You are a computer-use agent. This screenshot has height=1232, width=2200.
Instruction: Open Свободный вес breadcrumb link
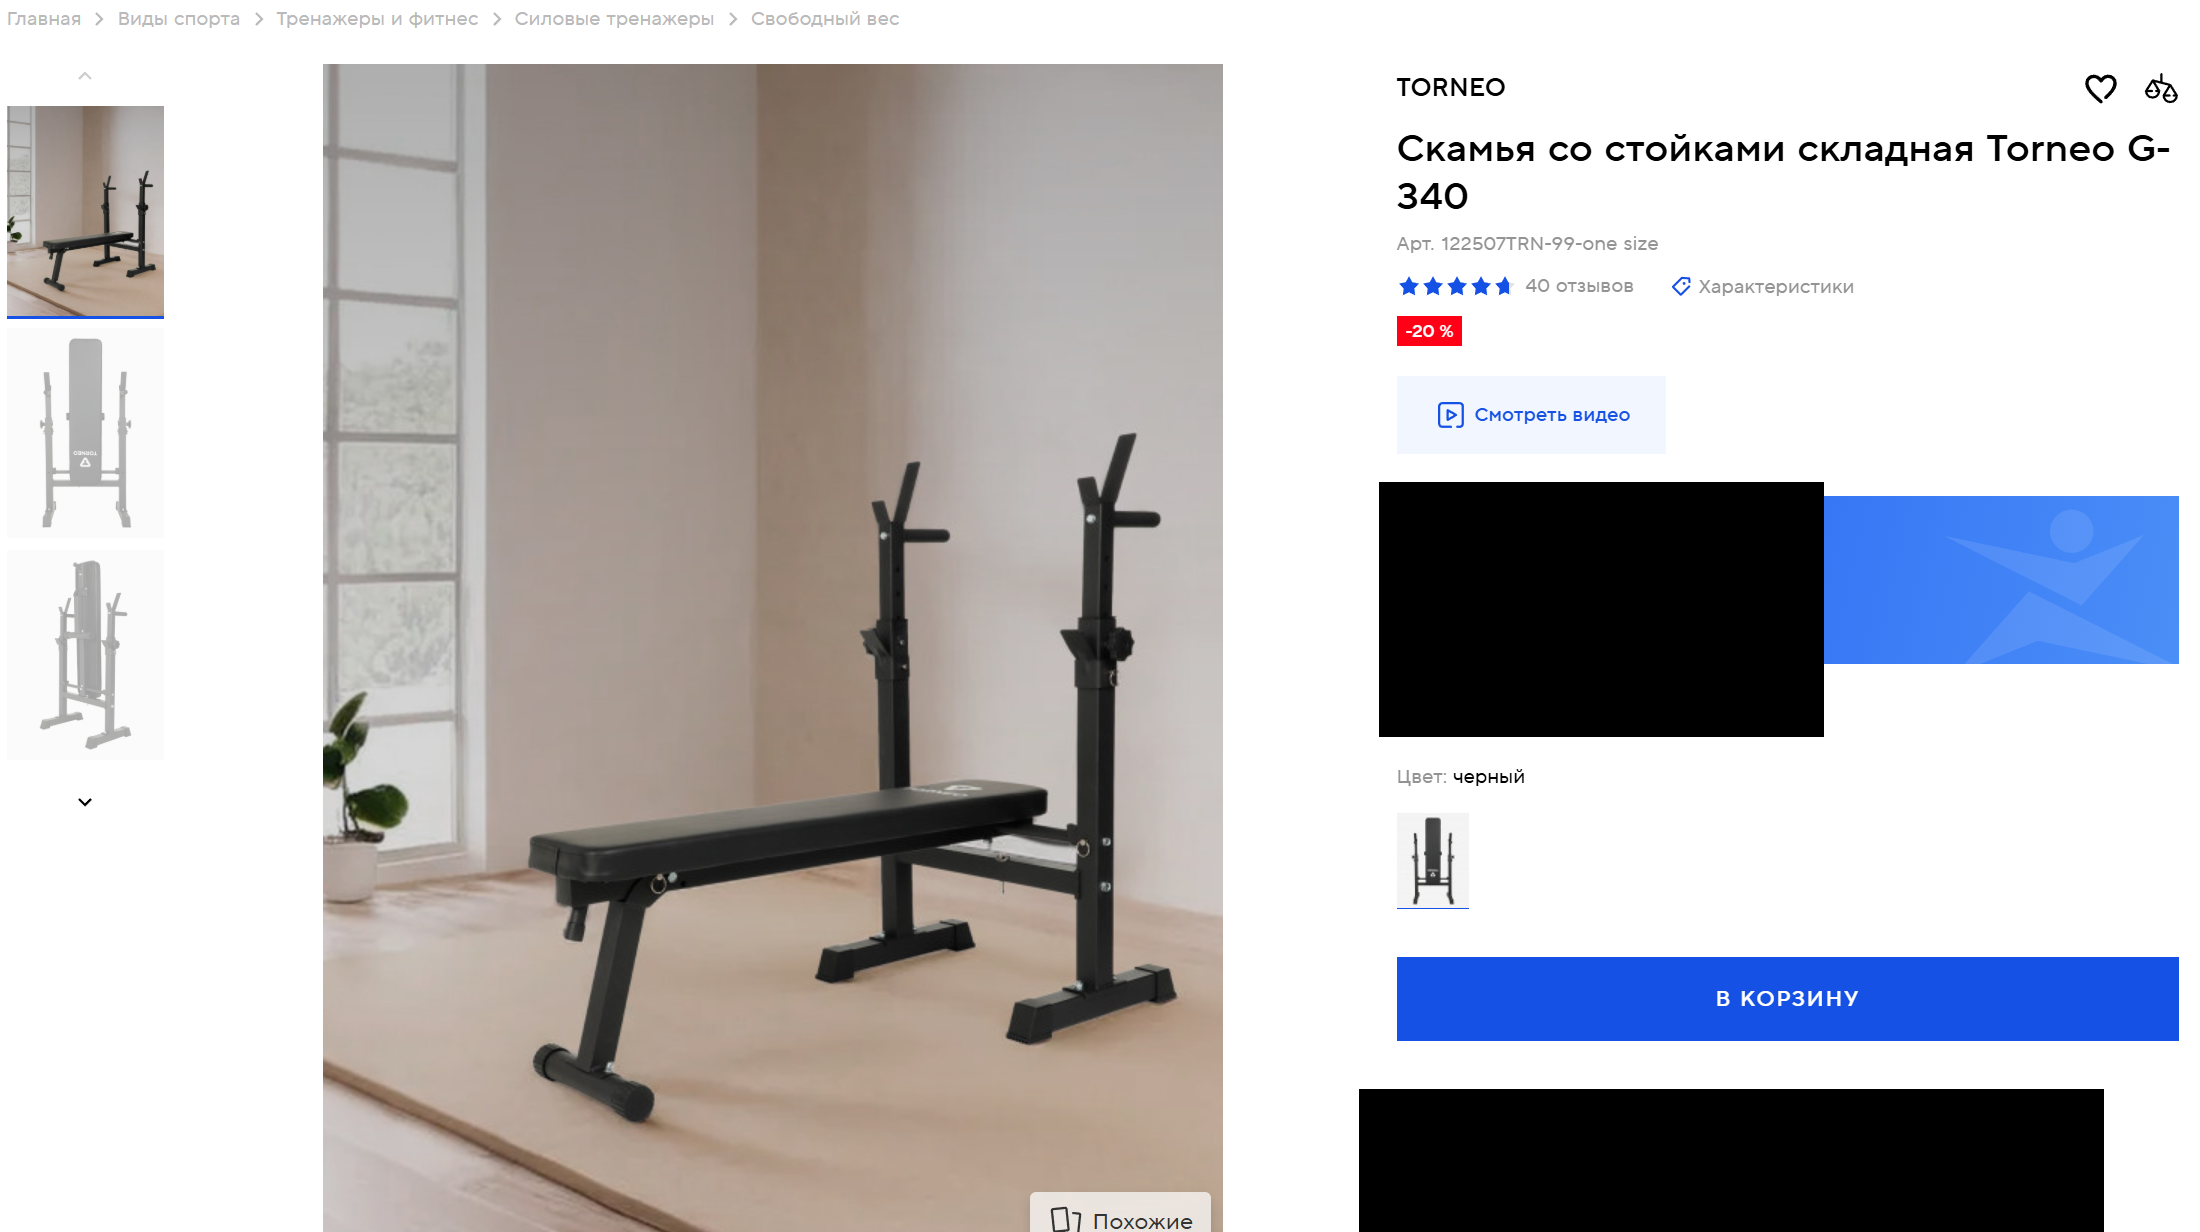click(825, 19)
